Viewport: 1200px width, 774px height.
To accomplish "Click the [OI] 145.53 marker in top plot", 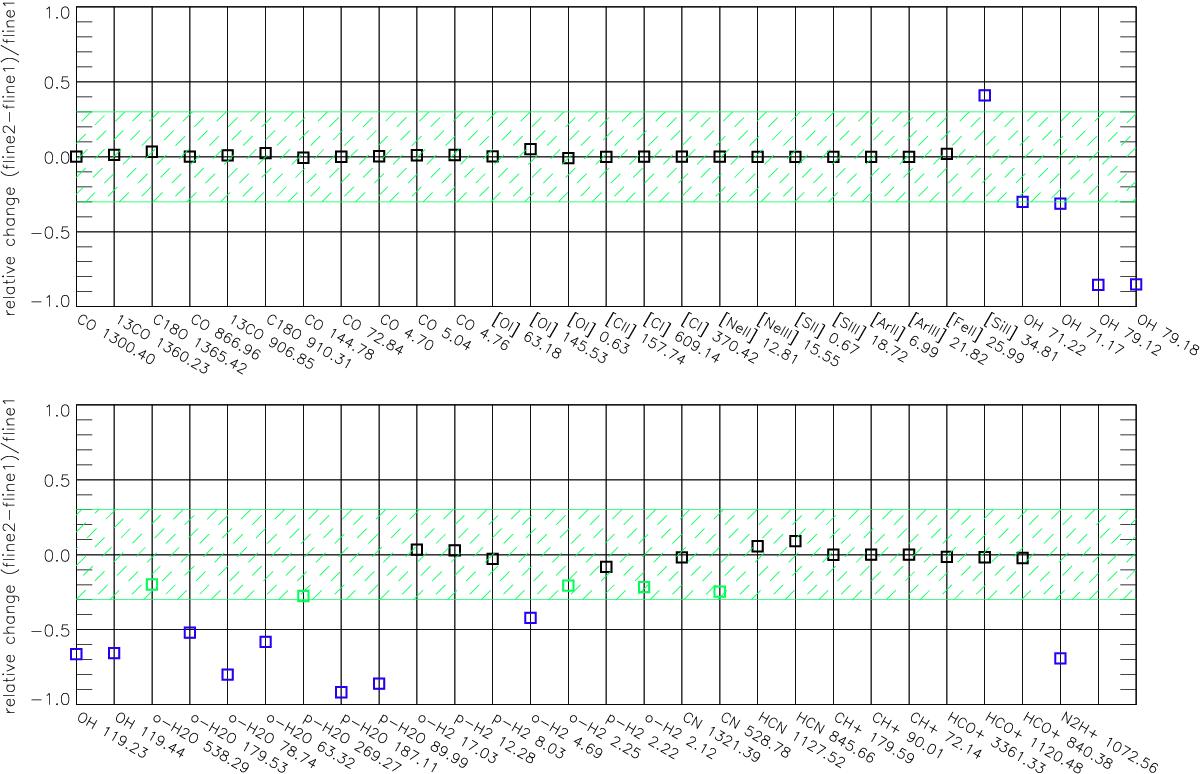I will point(530,149).
